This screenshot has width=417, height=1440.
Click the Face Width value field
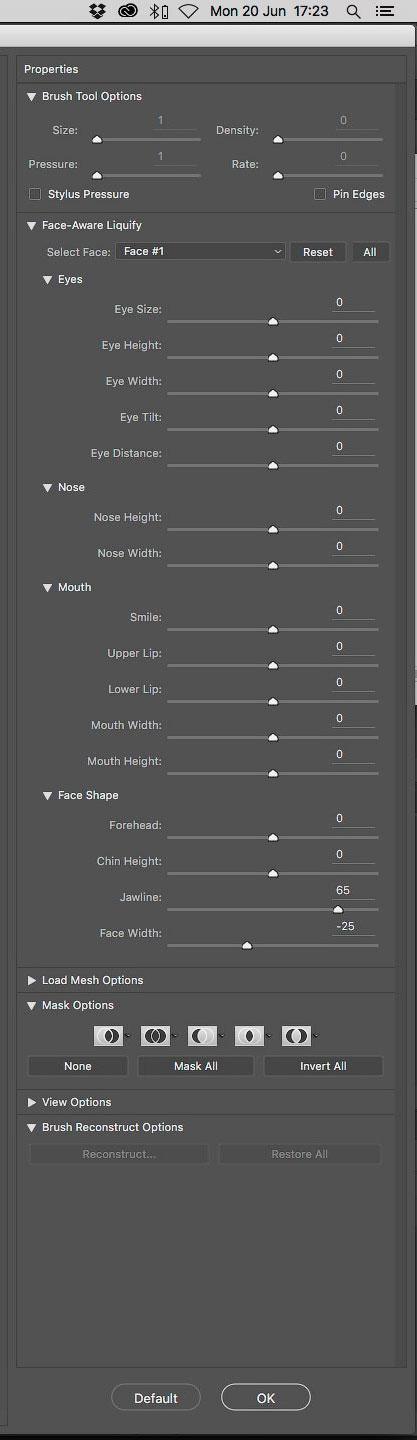(x=355, y=927)
